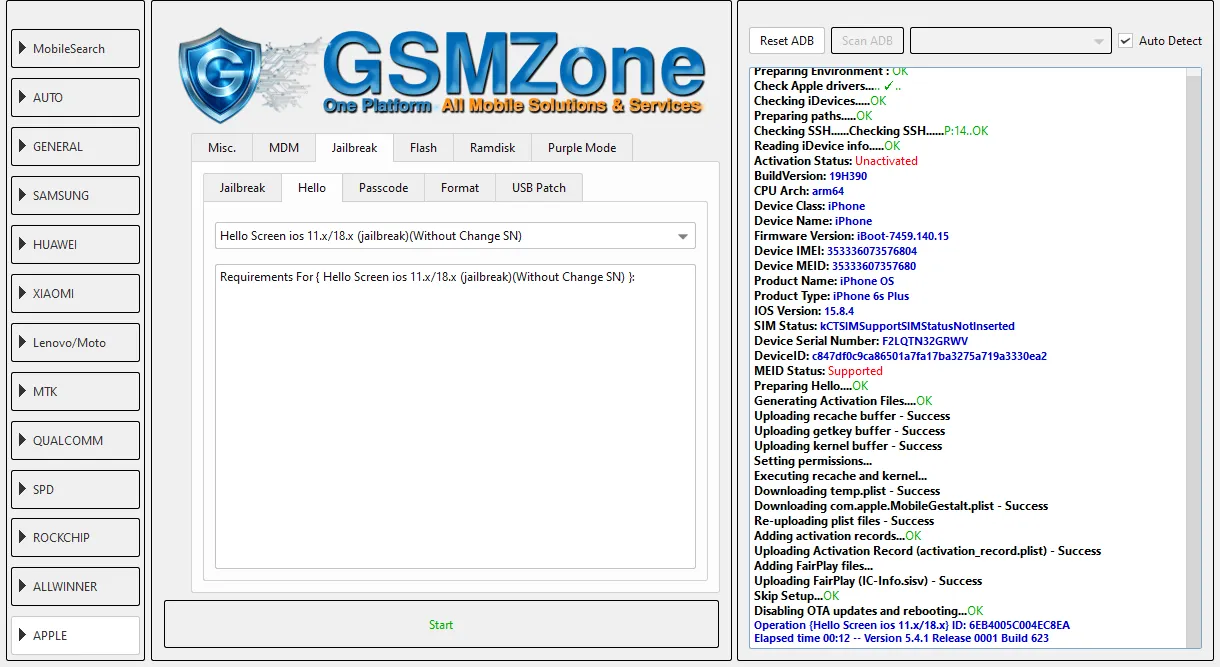Expand the HUAWEI section arrow

tap(23, 245)
